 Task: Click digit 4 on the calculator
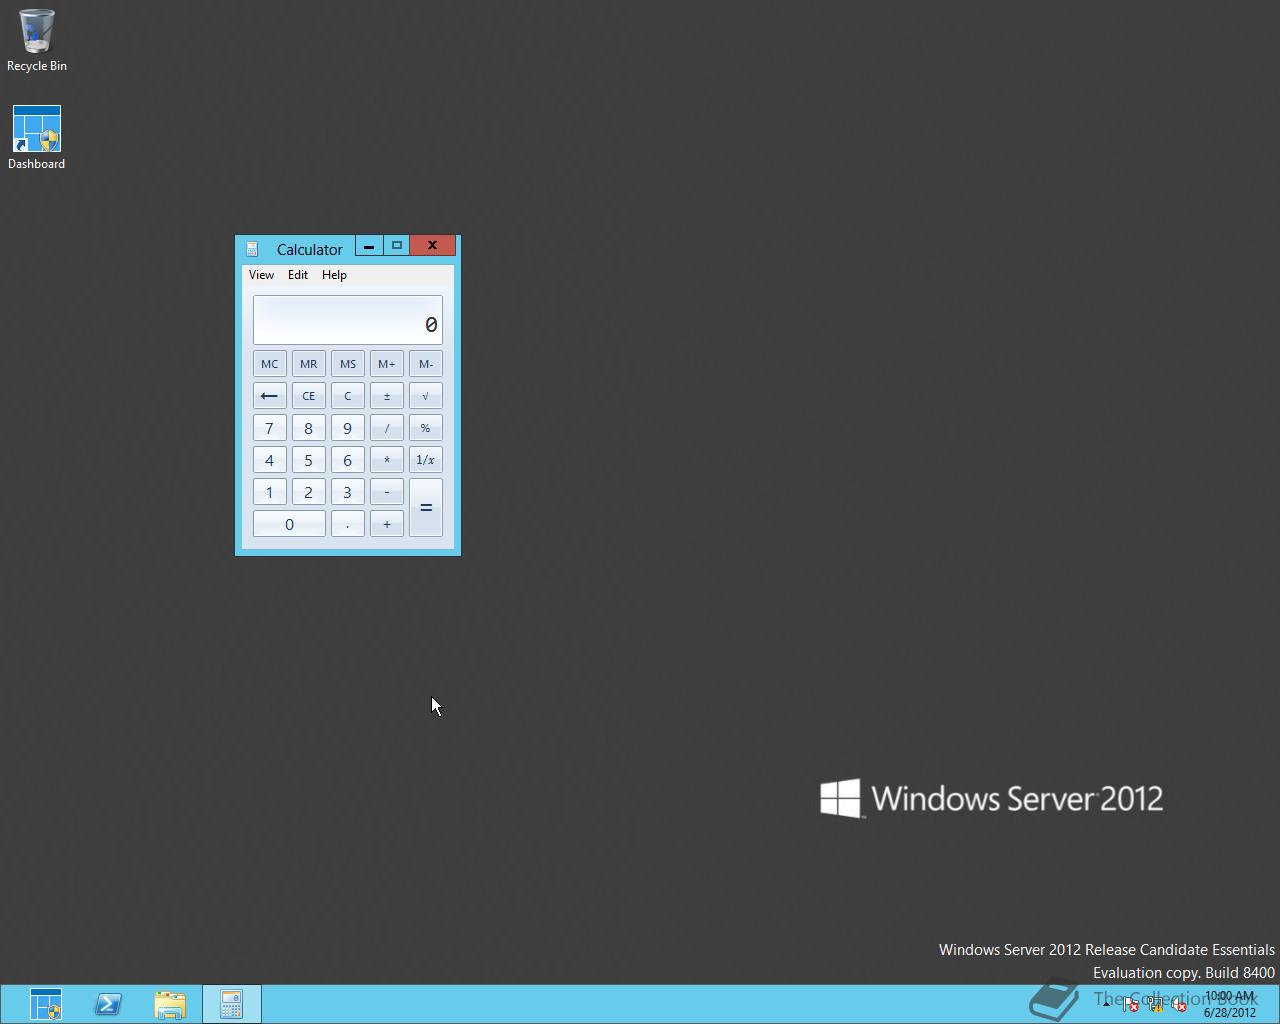point(270,460)
